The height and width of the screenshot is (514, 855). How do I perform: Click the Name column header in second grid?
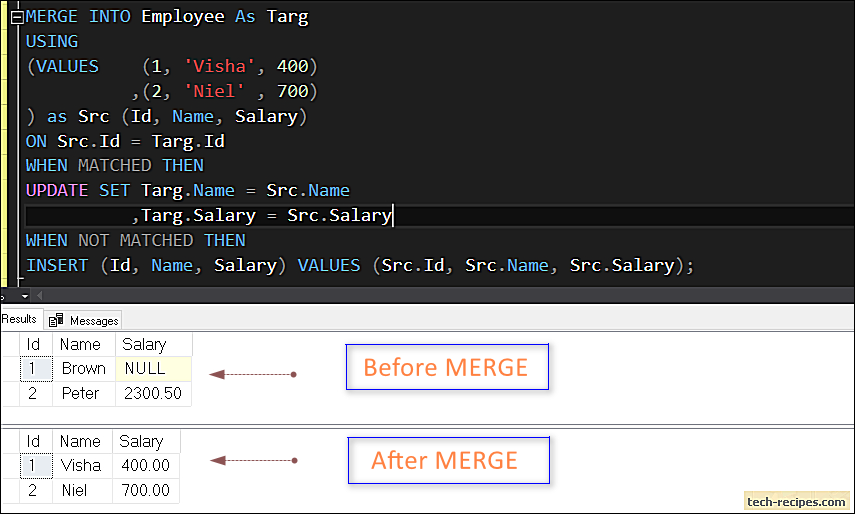pyautogui.click(x=82, y=442)
